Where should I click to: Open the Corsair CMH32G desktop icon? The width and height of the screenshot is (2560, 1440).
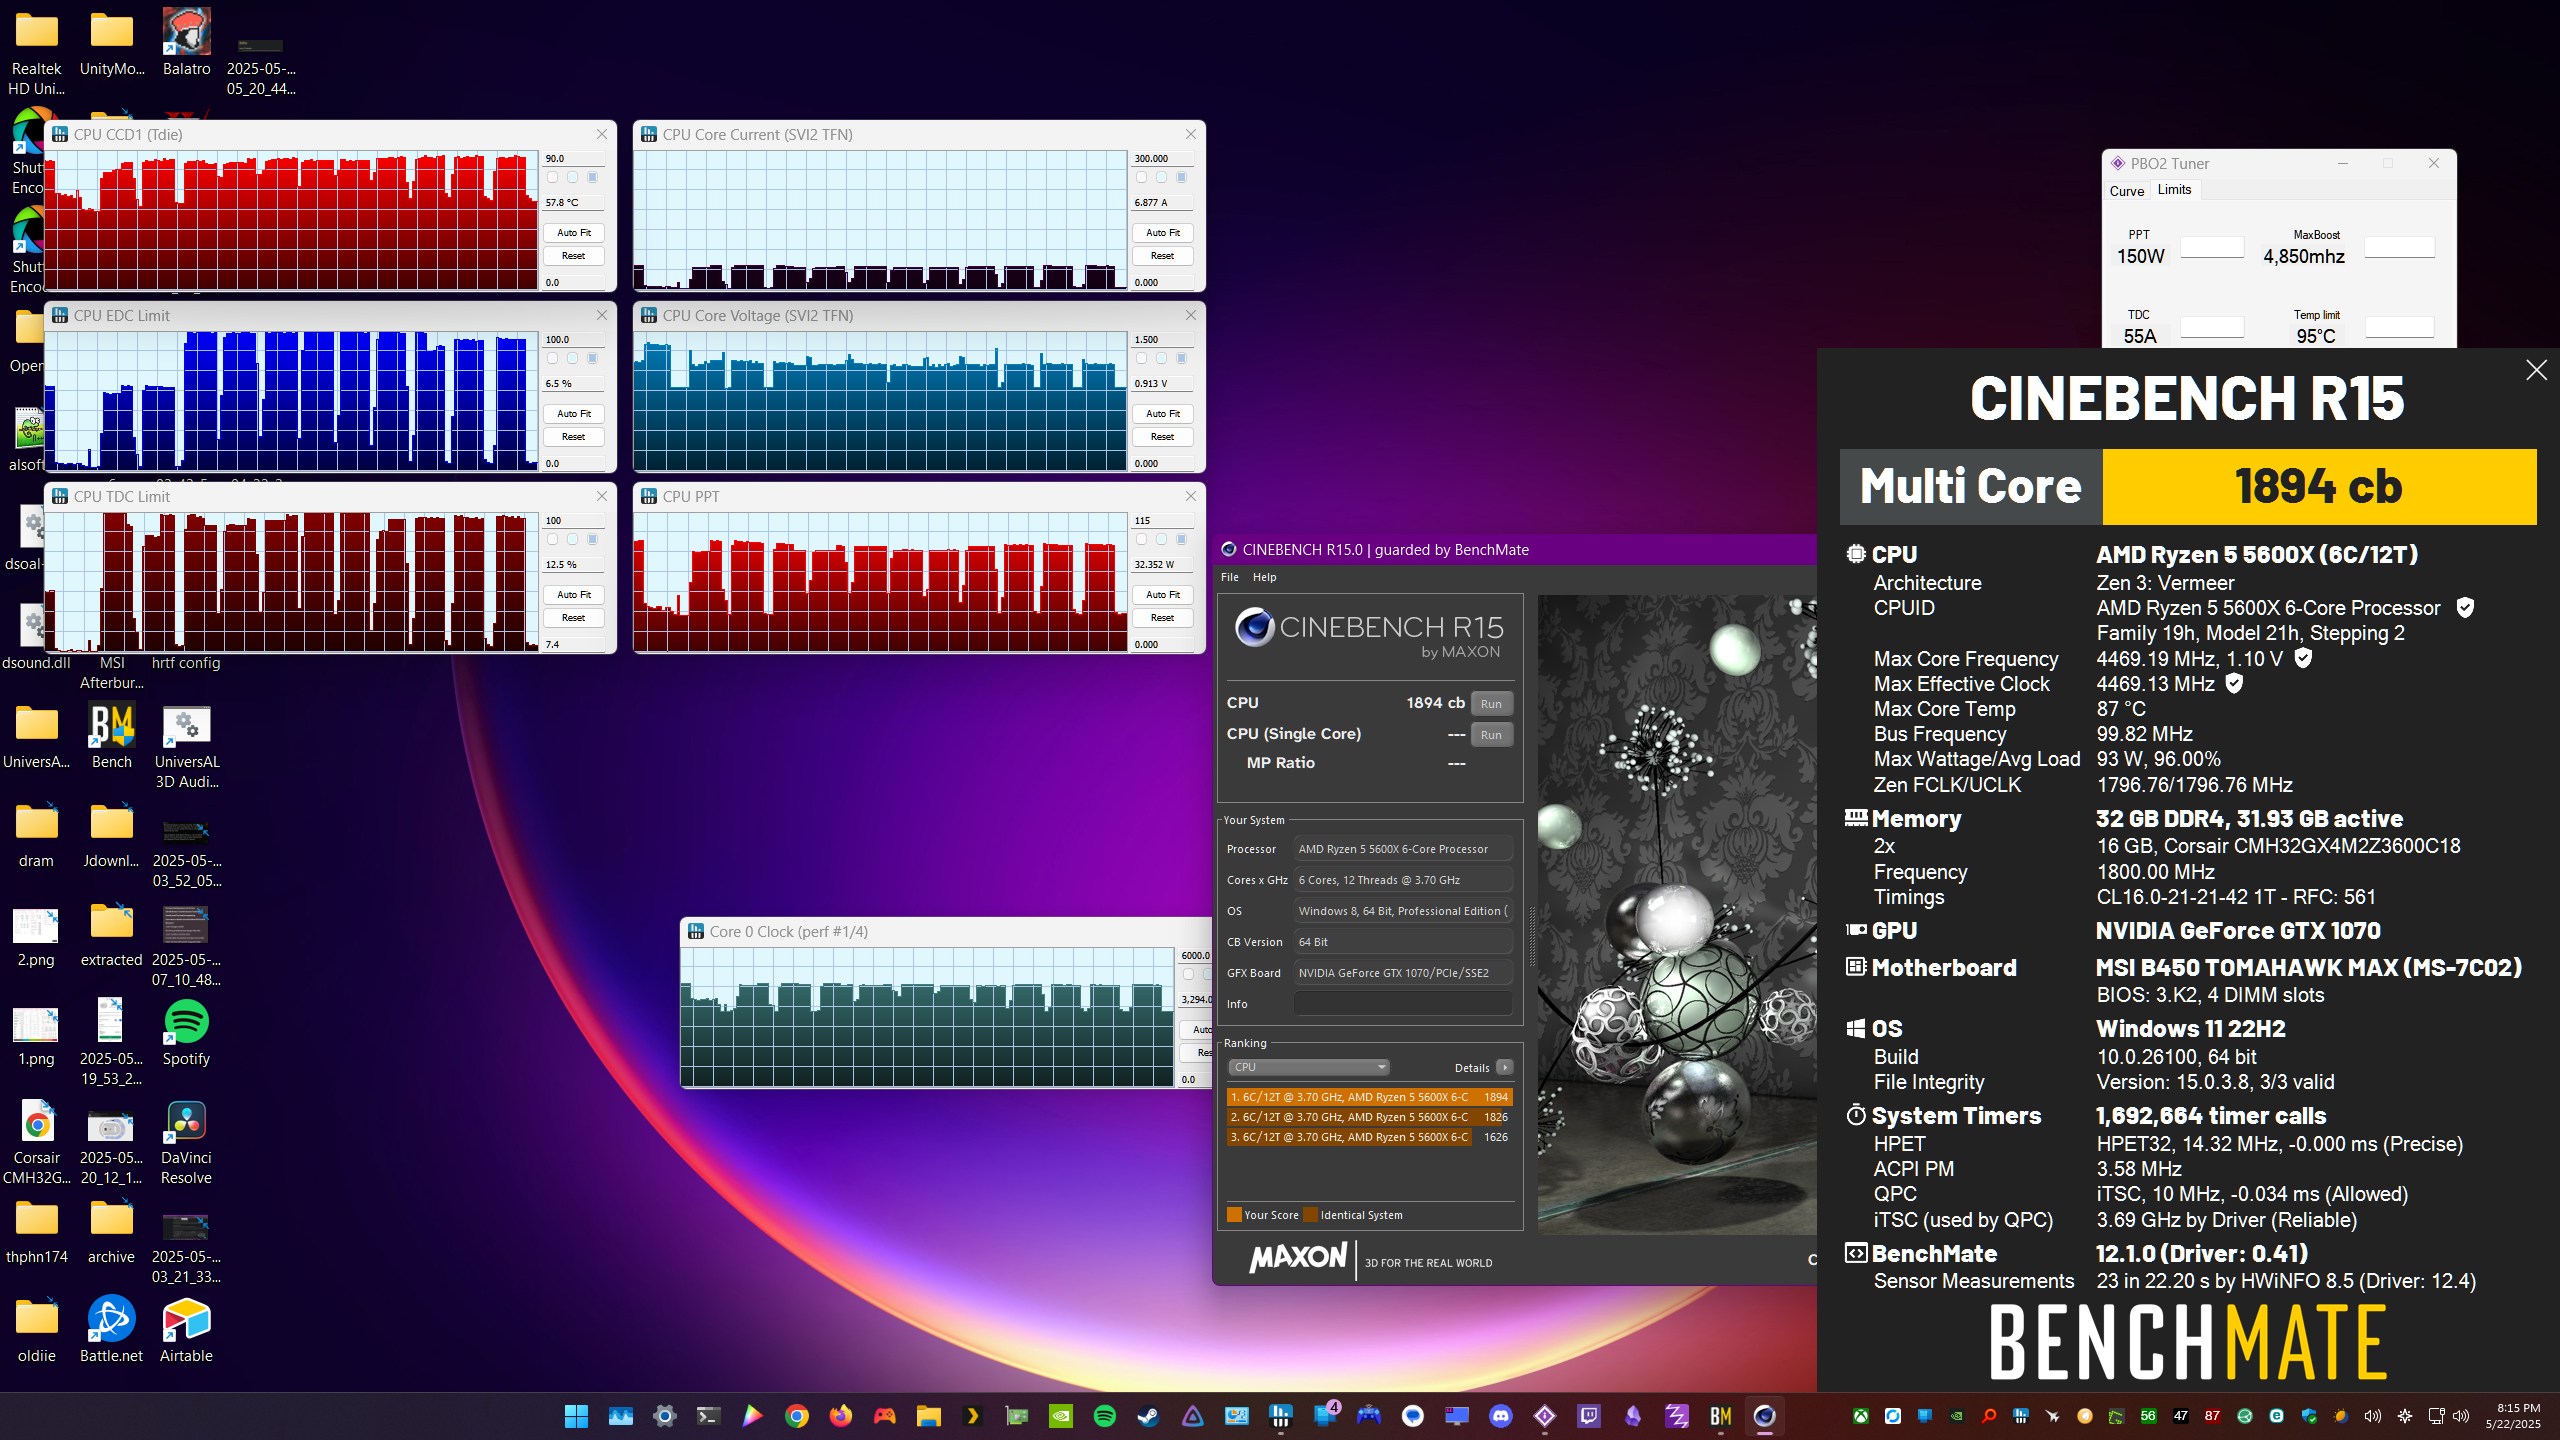click(37, 1142)
